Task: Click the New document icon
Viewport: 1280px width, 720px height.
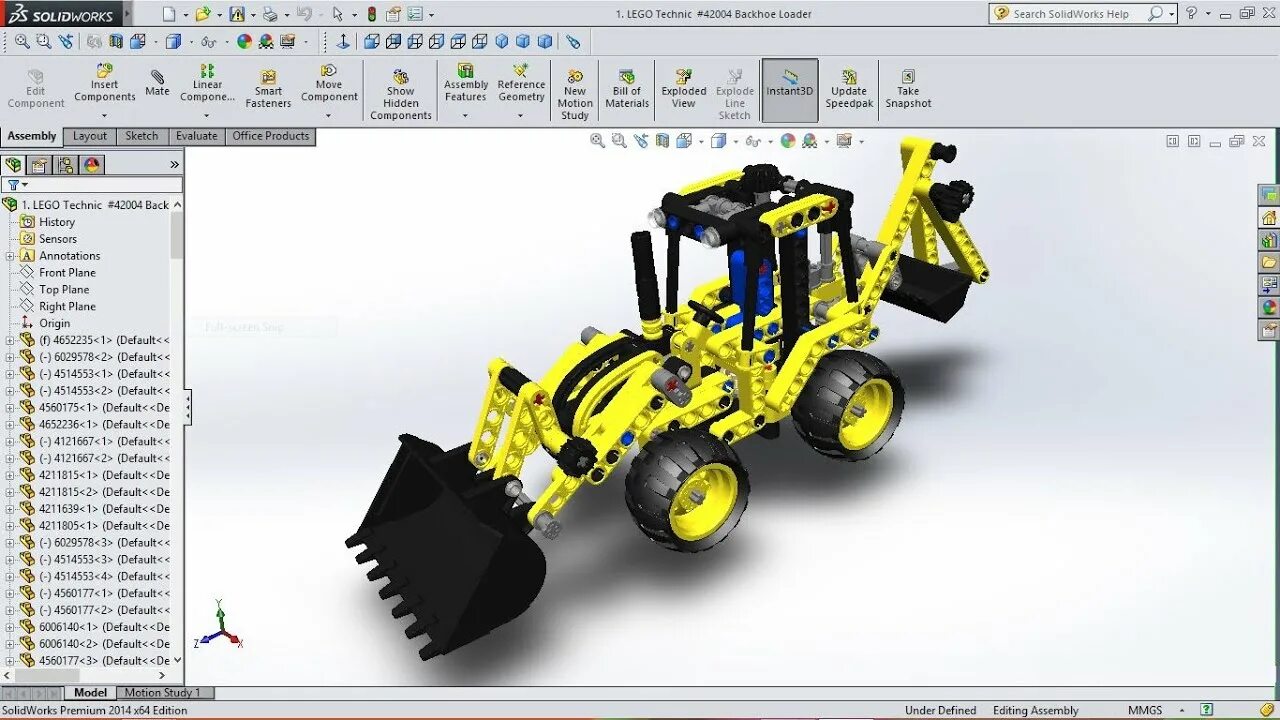Action: pyautogui.click(x=168, y=14)
